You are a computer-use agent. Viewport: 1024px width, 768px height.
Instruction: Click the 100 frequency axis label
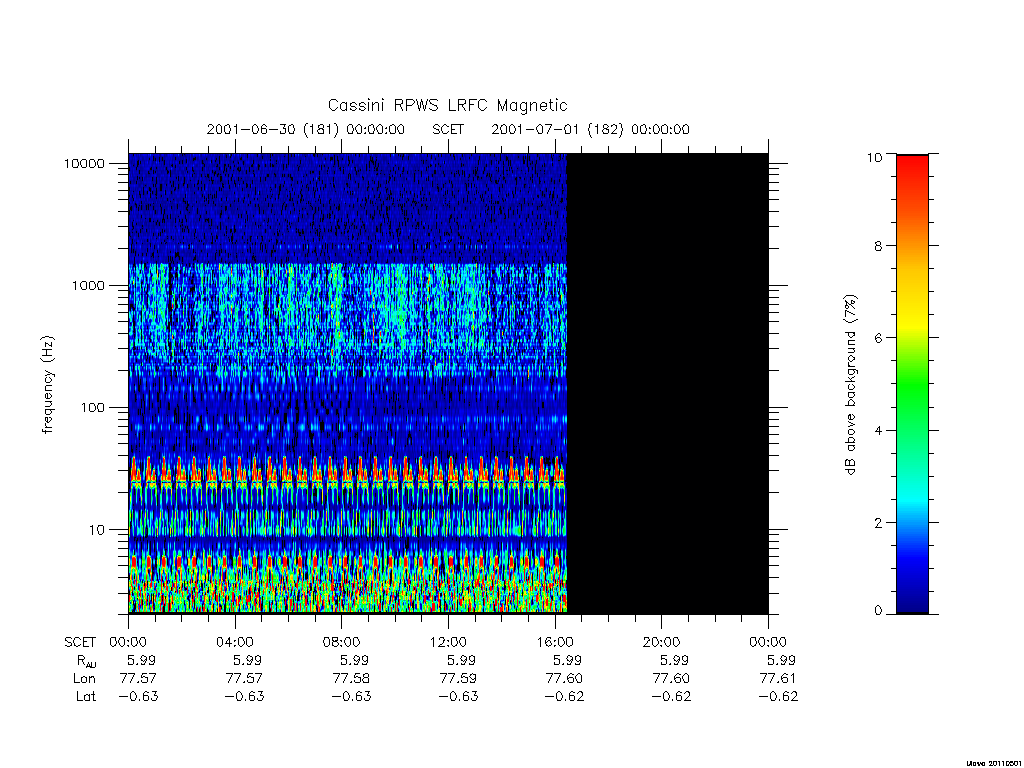92,408
